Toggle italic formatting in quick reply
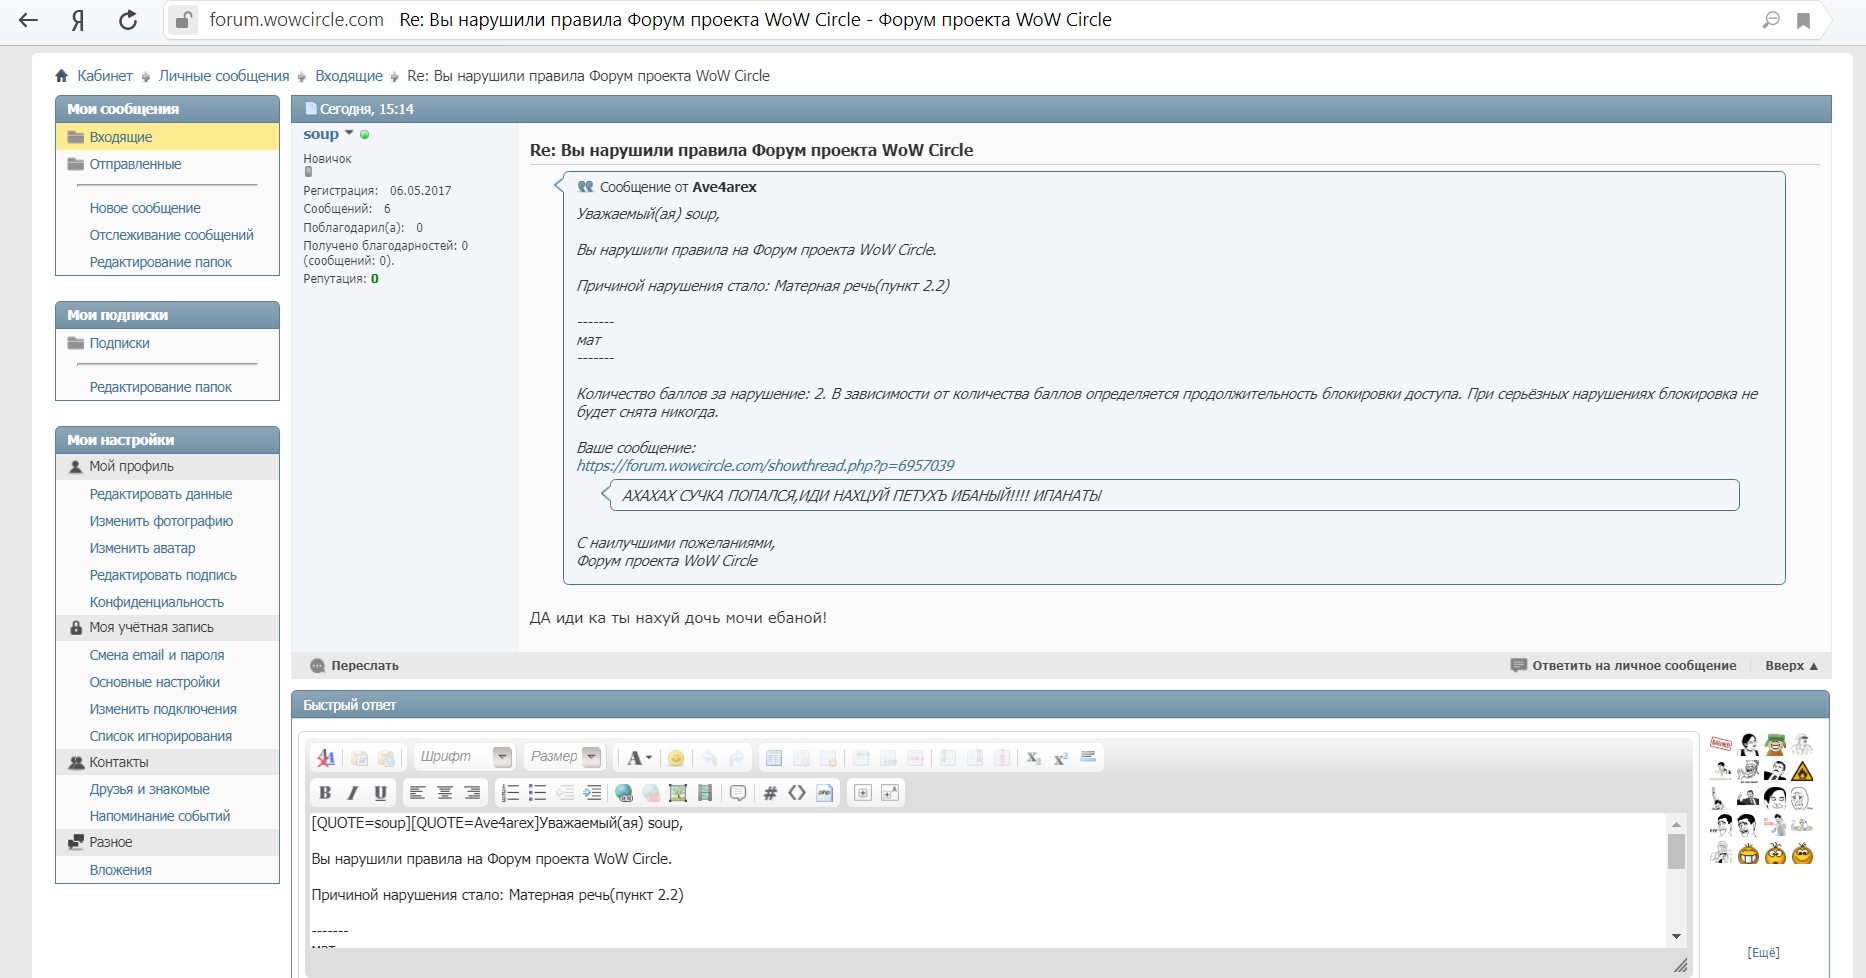1866x978 pixels. click(352, 793)
